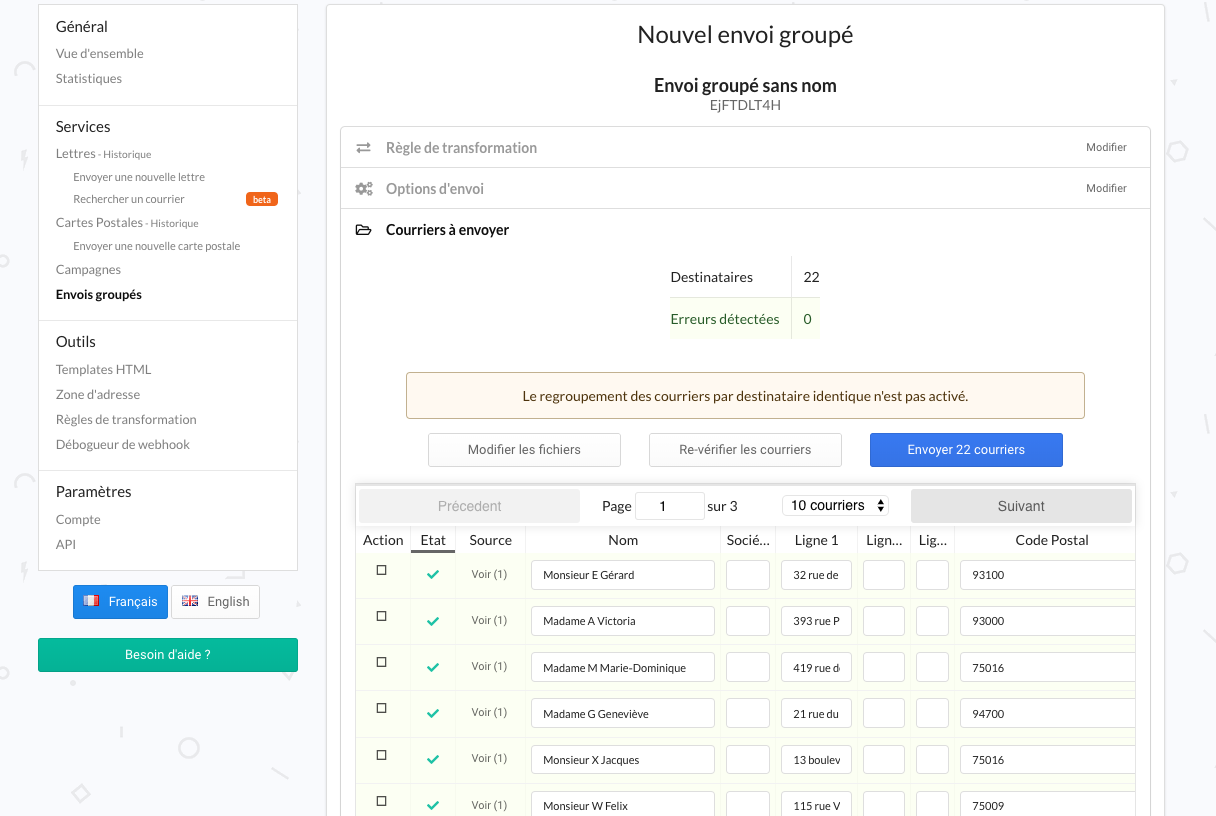Click Lettres in the Services menu
This screenshot has width=1216, height=816.
76,154
